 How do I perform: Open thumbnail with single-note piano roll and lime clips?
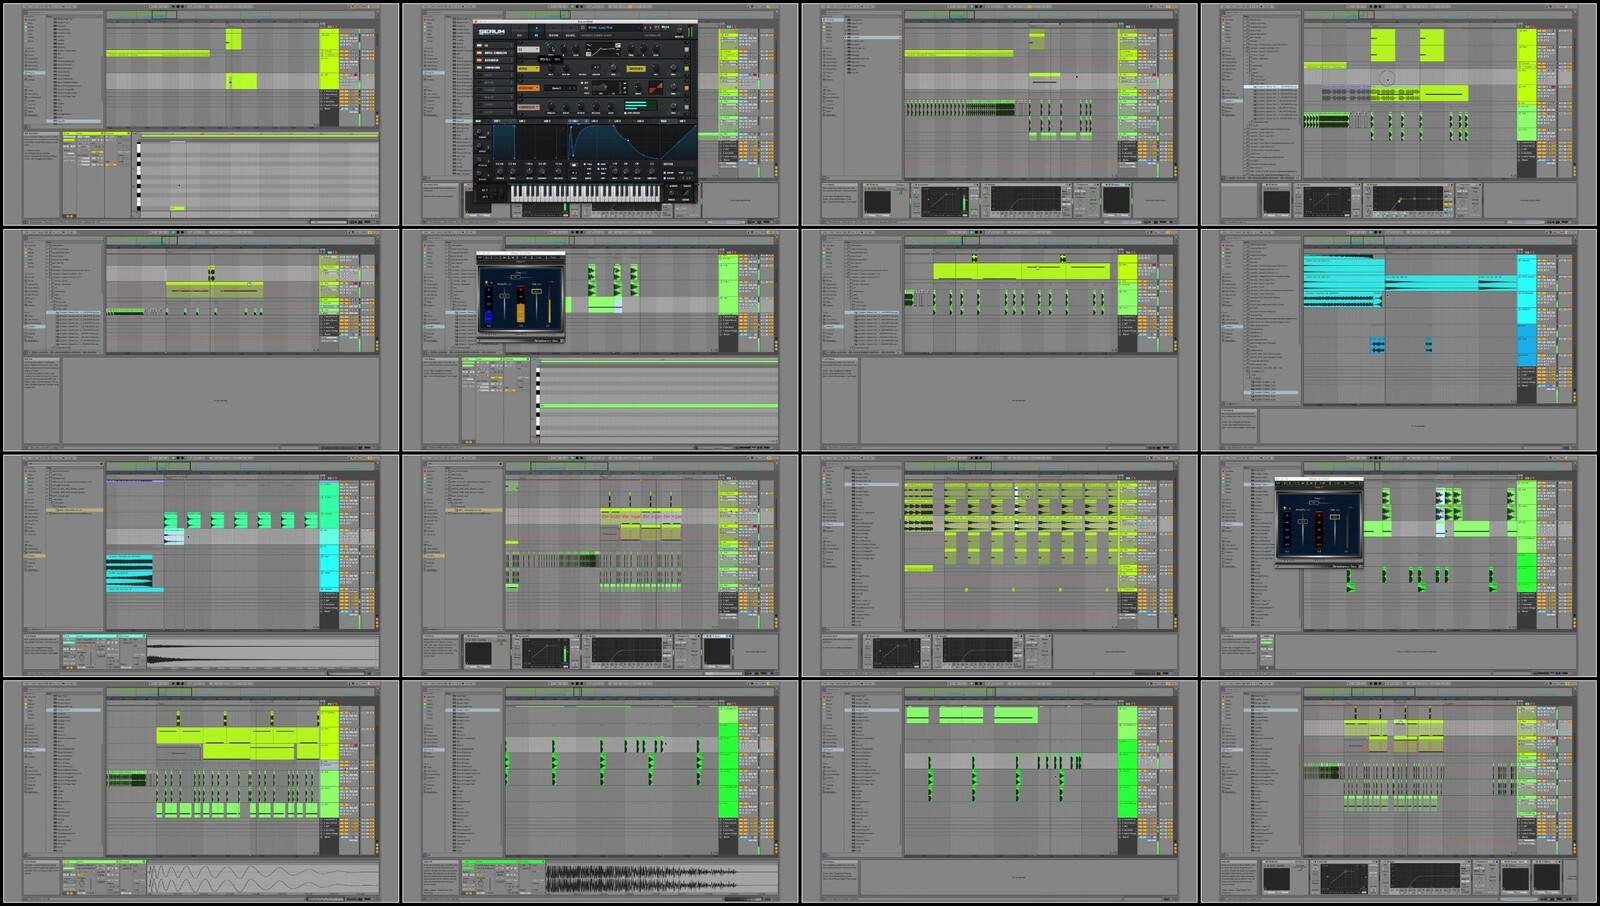(201, 114)
